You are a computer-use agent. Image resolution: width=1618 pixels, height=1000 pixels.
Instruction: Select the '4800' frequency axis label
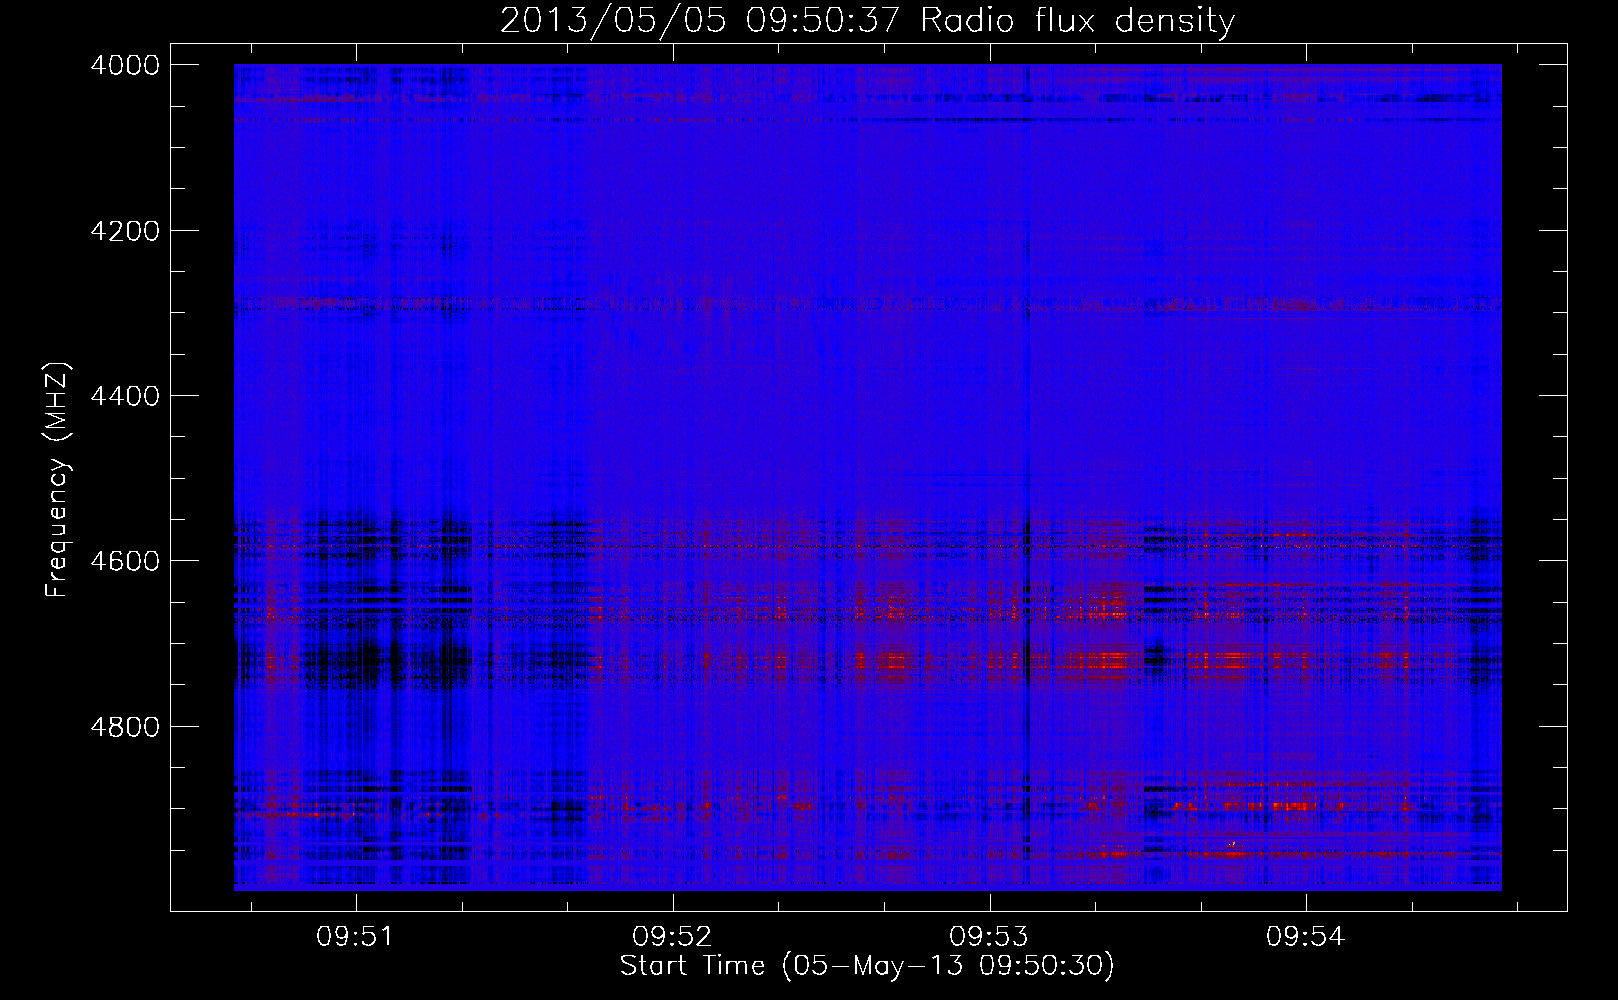pyautogui.click(x=125, y=727)
